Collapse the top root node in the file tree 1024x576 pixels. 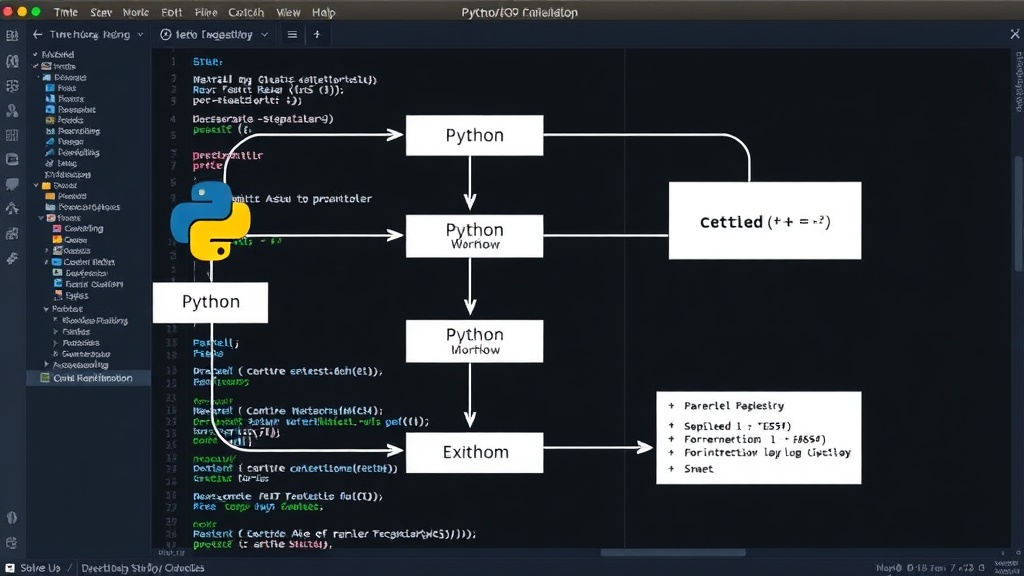tap(35, 54)
